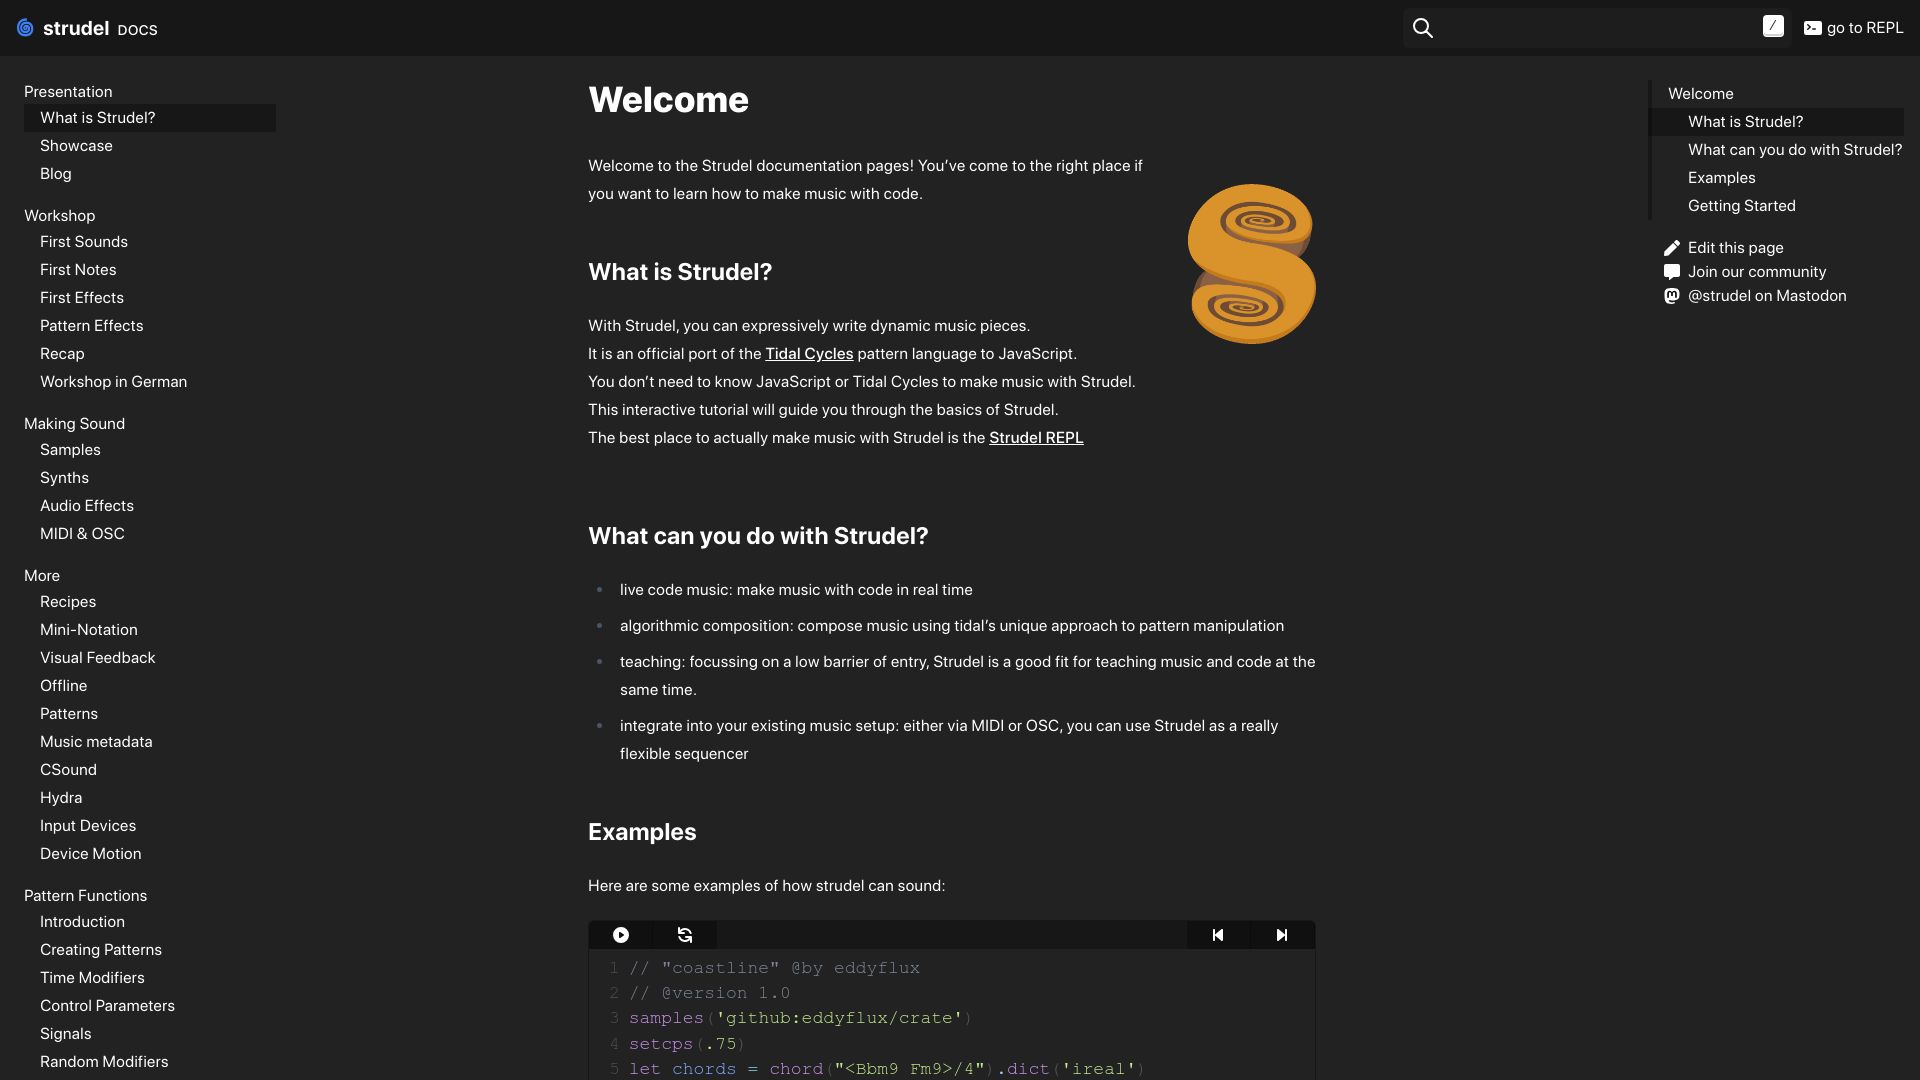Select What is Strudel? in left sidebar

point(150,118)
